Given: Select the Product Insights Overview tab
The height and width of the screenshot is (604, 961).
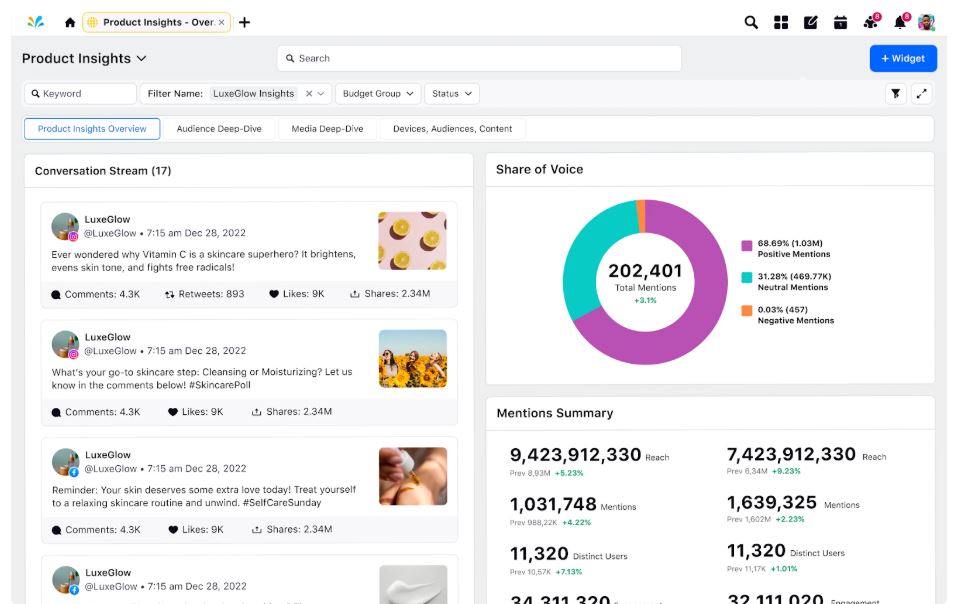Looking at the screenshot, I should (x=92, y=129).
